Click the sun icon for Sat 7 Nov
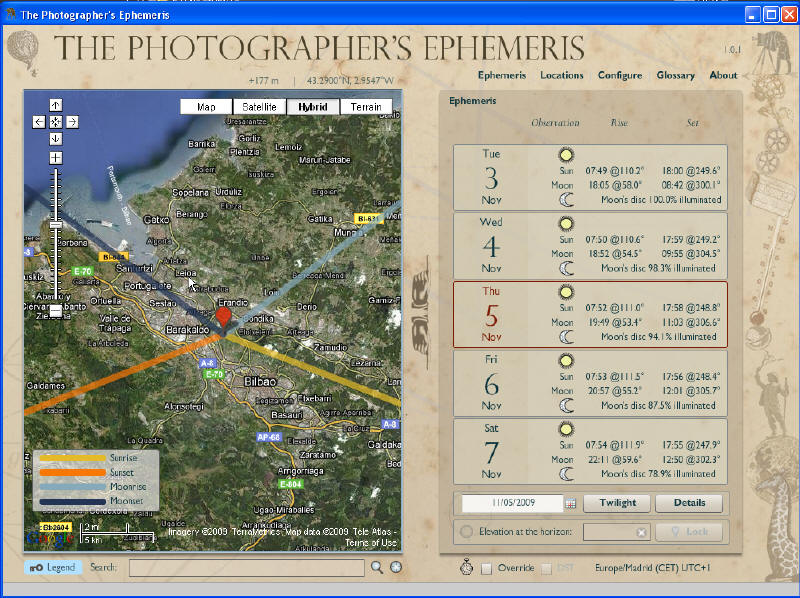The image size is (800, 598). click(566, 429)
